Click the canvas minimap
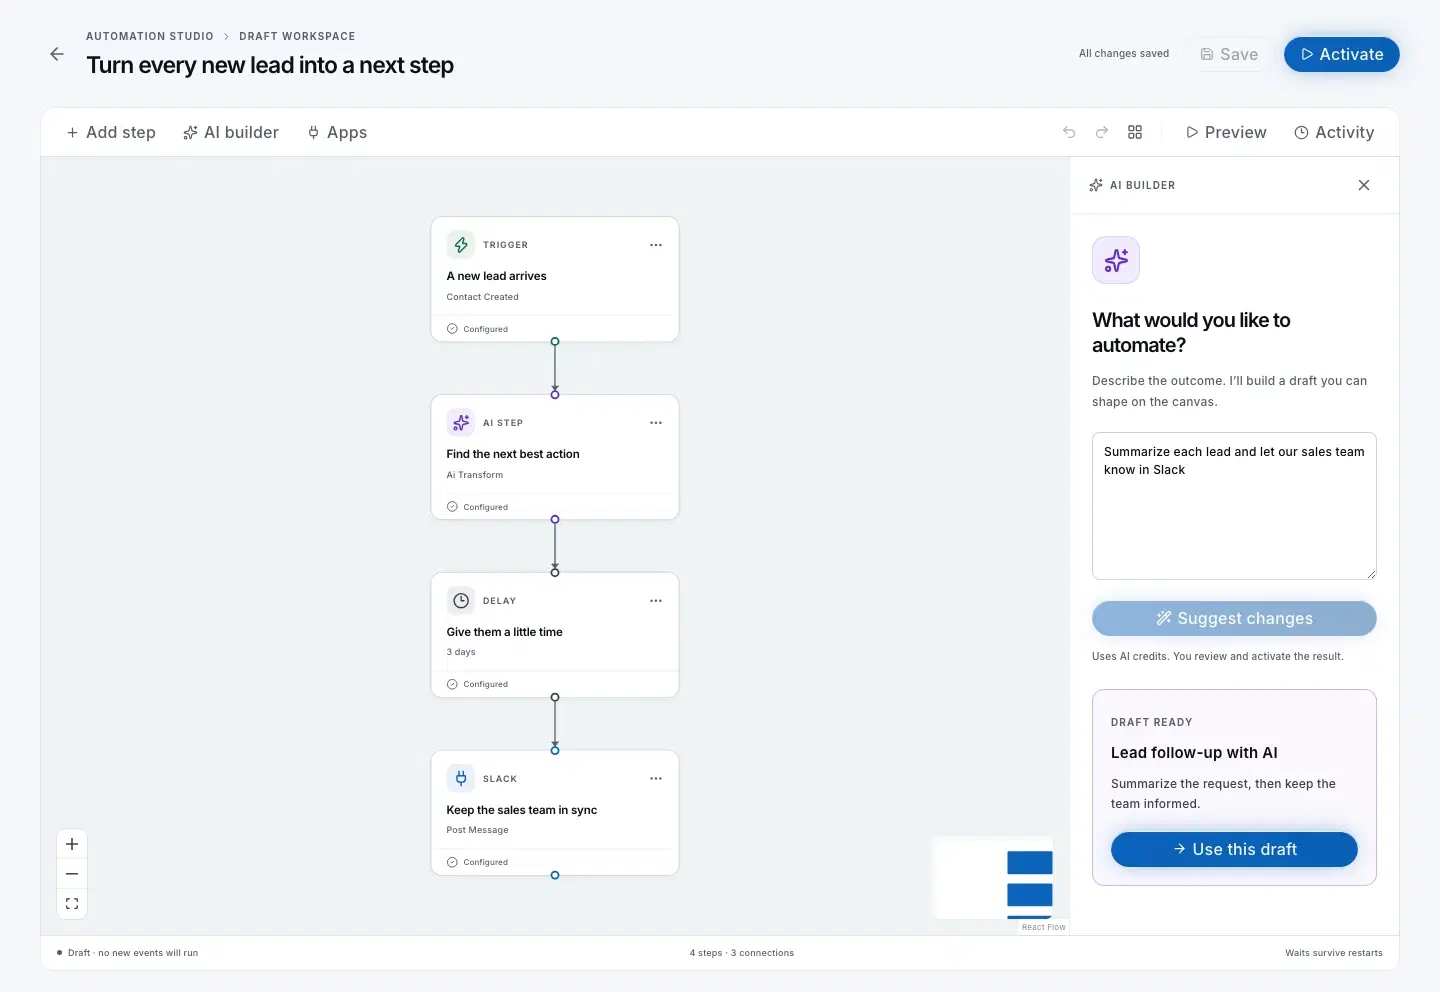The image size is (1440, 992). pos(993,877)
